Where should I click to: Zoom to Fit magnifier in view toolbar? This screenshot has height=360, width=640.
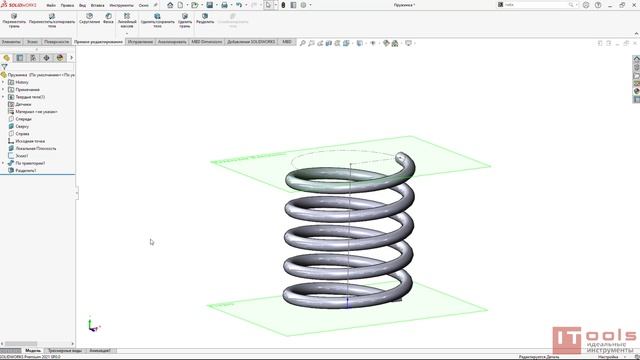point(303,43)
